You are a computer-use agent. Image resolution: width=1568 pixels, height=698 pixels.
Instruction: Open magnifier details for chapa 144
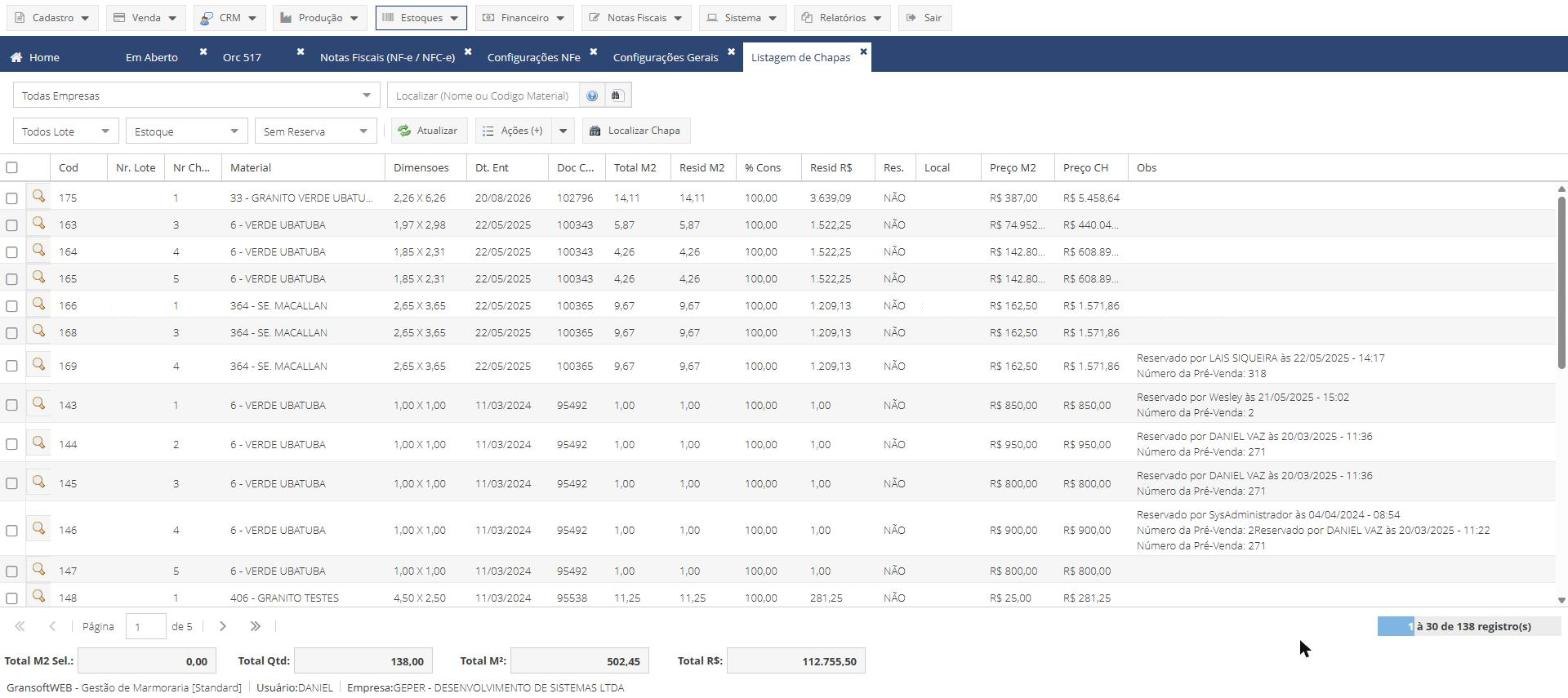coord(38,443)
